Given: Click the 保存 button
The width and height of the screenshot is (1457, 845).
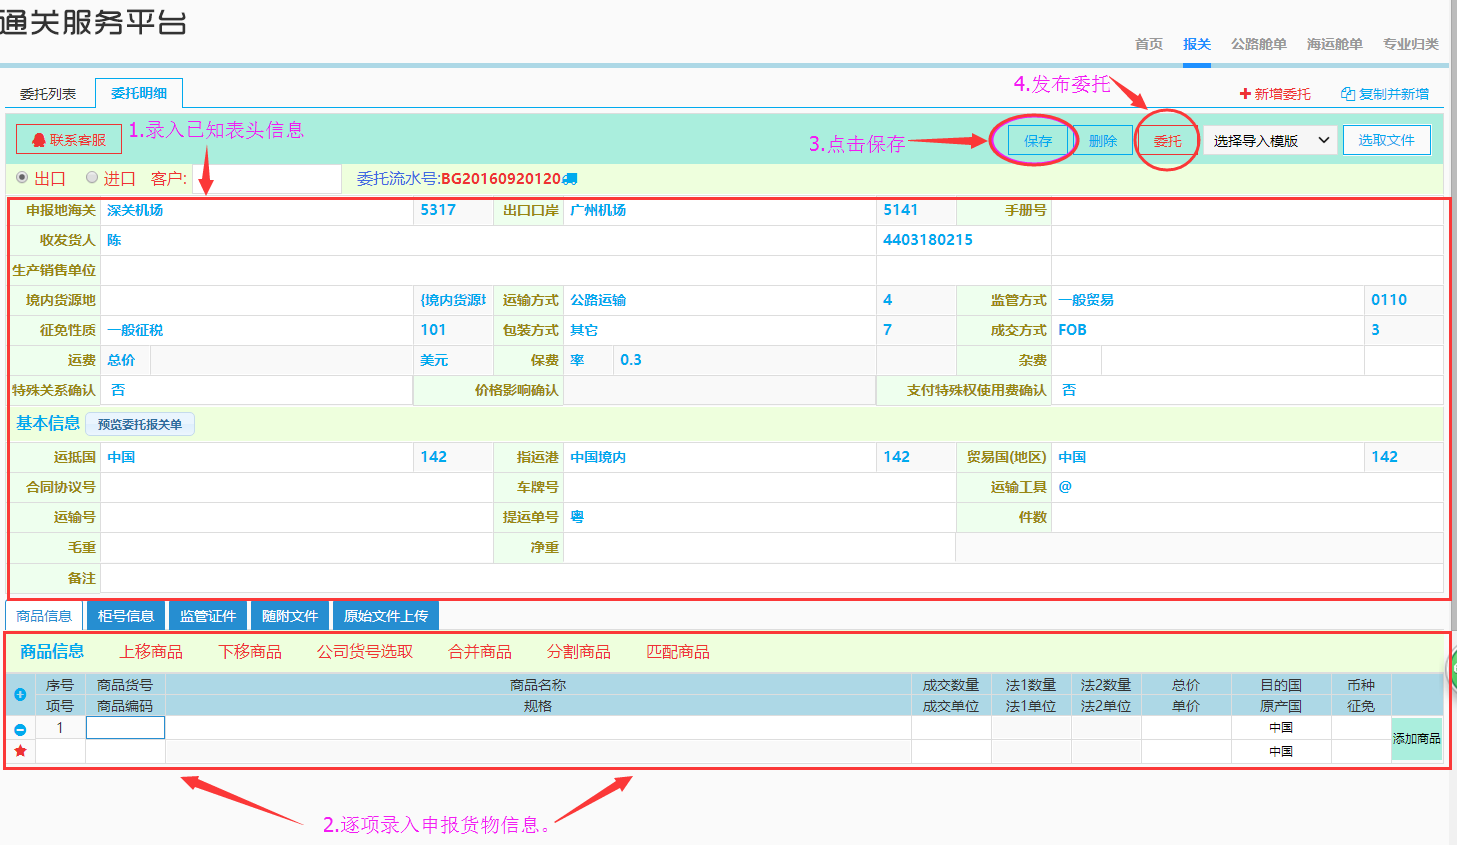Looking at the screenshot, I should point(1037,141).
